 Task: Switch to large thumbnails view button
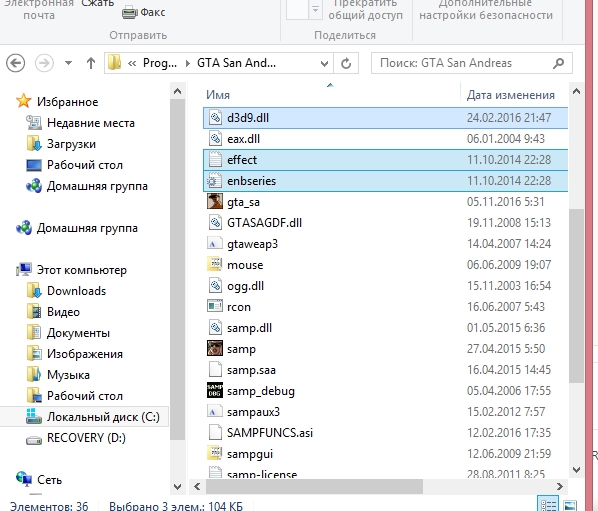coord(570,505)
